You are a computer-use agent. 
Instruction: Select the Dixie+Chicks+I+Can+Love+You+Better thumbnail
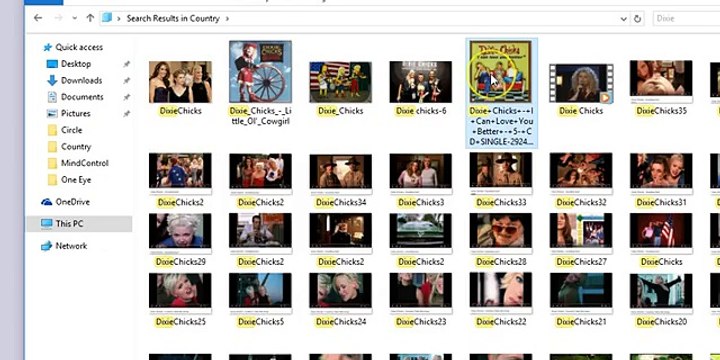[501, 71]
